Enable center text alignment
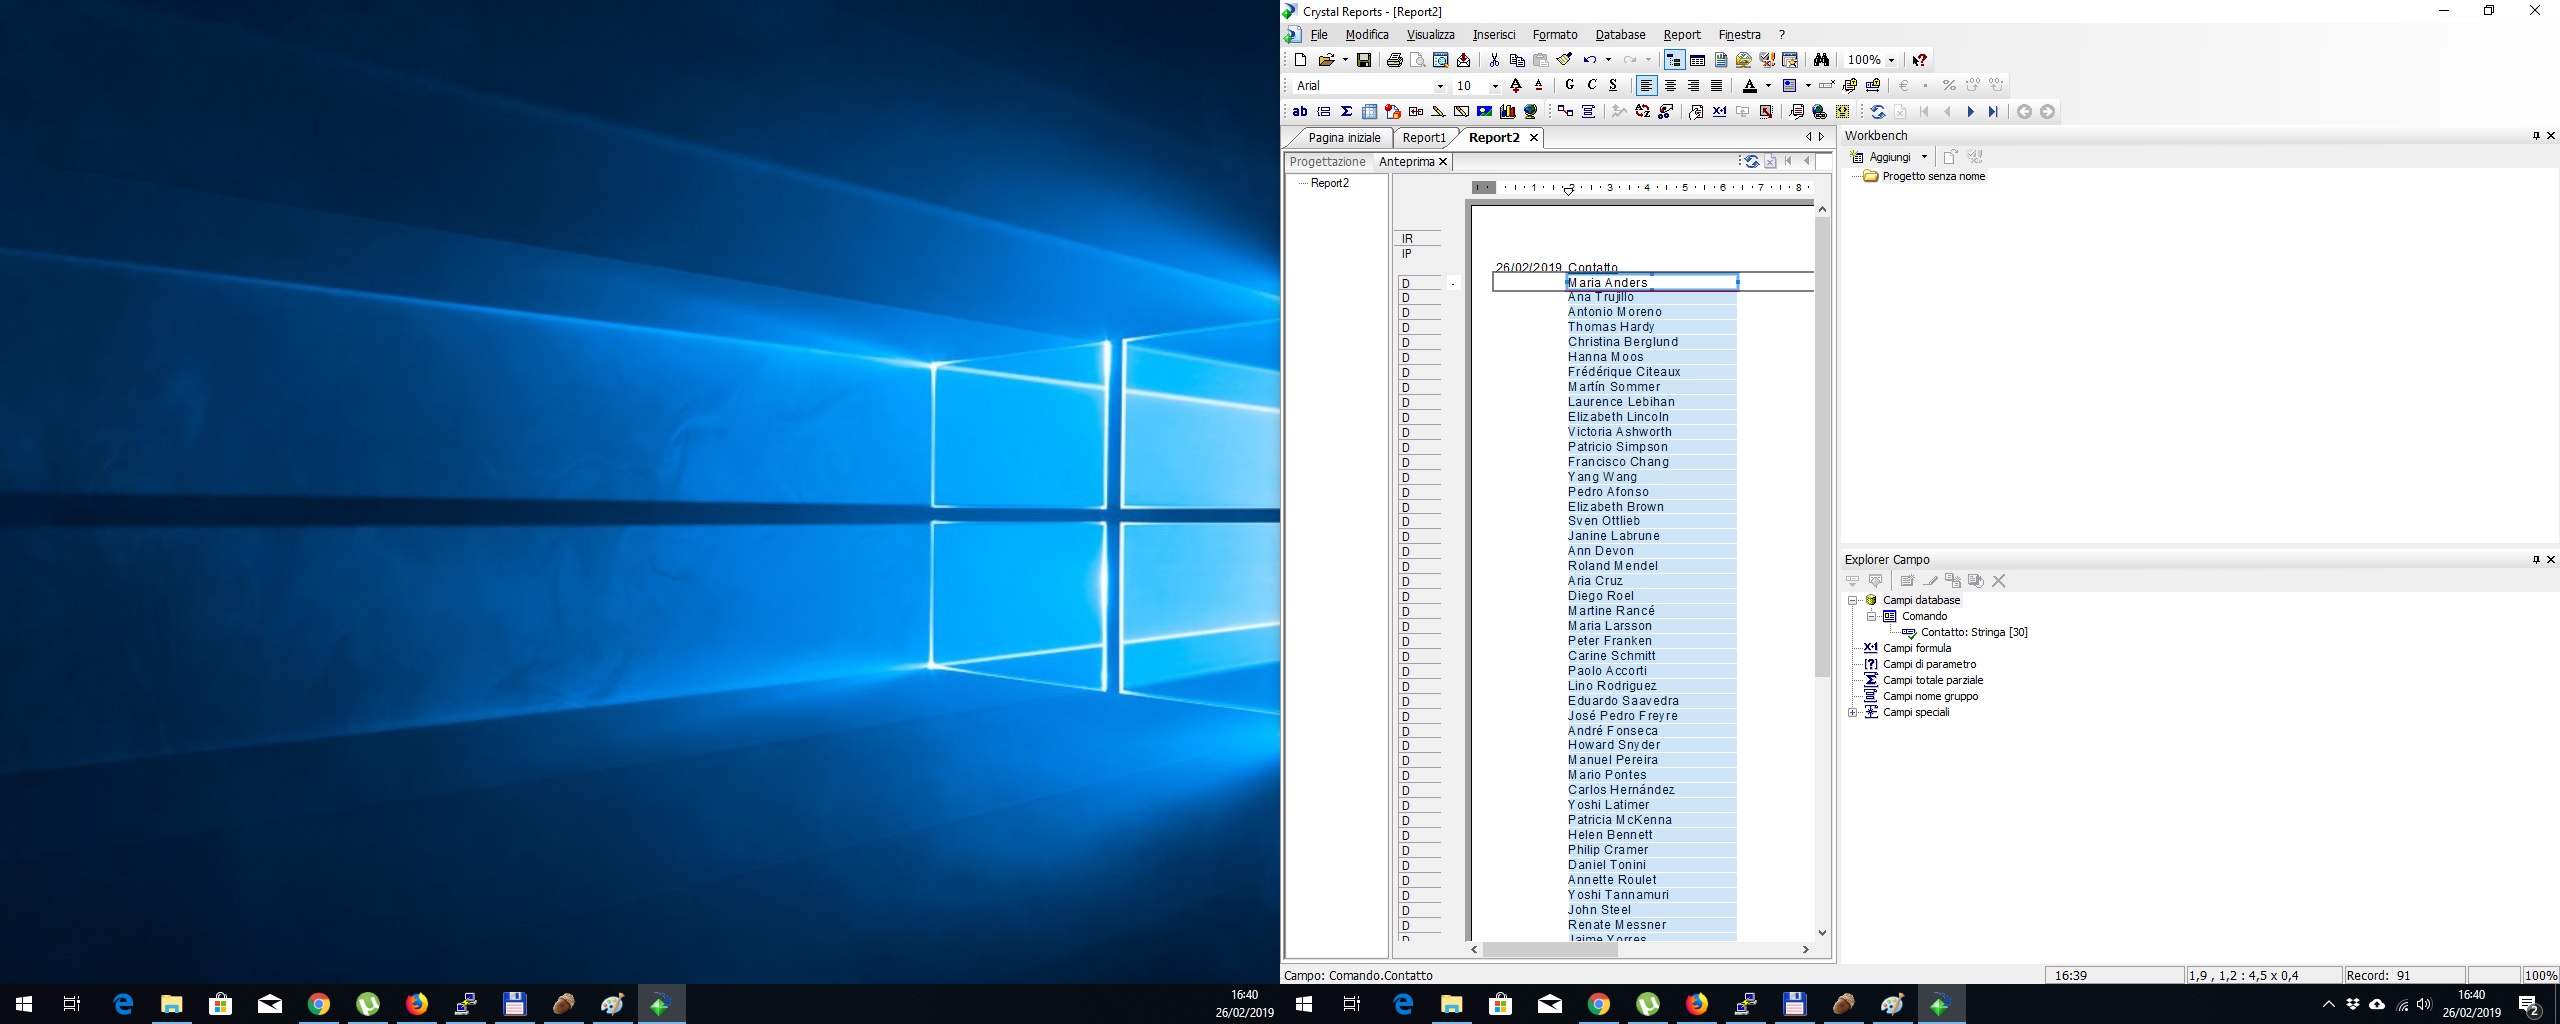 1670,86
